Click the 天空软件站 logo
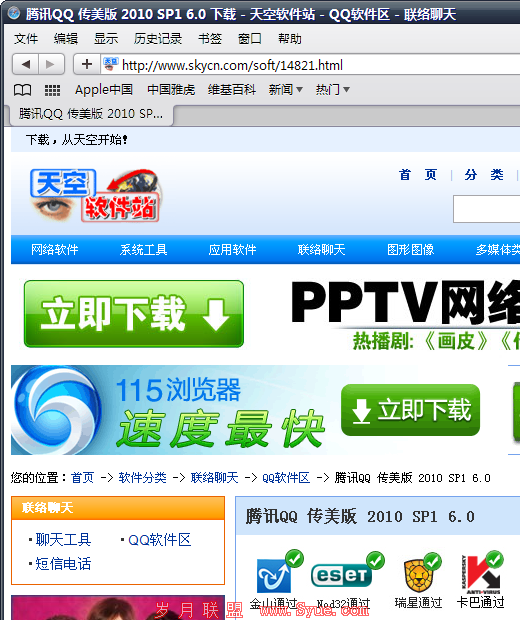Screen dimensions: 520x620 point(95,195)
